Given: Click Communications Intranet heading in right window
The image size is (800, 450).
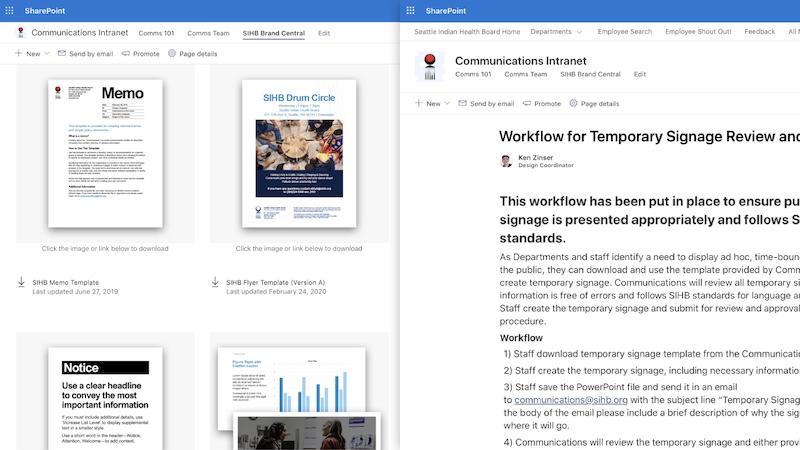Looking at the screenshot, I should pyautogui.click(x=520, y=61).
